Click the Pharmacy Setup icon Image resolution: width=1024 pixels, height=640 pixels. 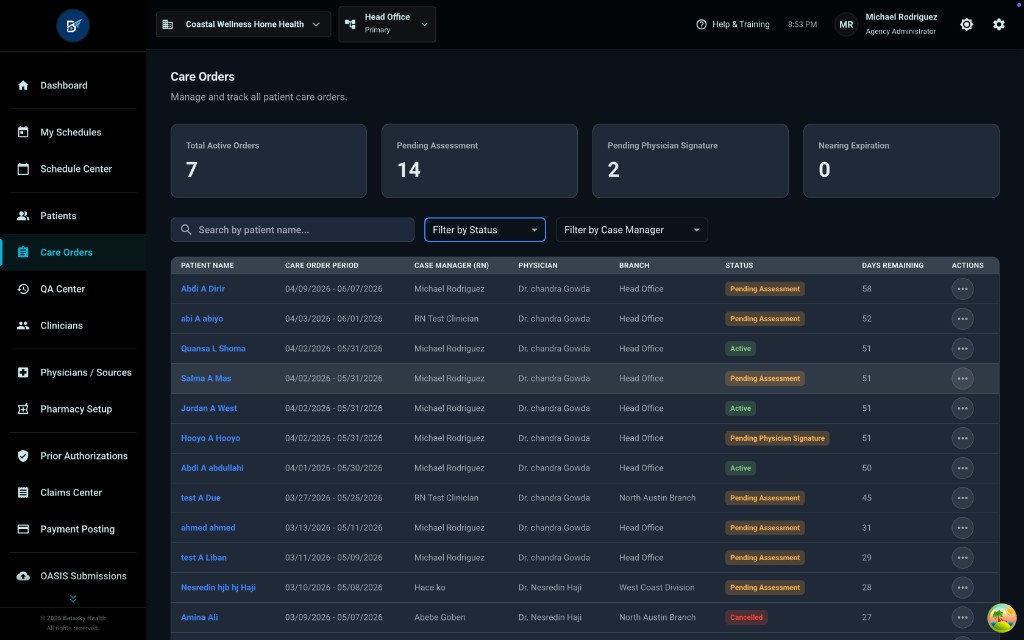click(23, 409)
